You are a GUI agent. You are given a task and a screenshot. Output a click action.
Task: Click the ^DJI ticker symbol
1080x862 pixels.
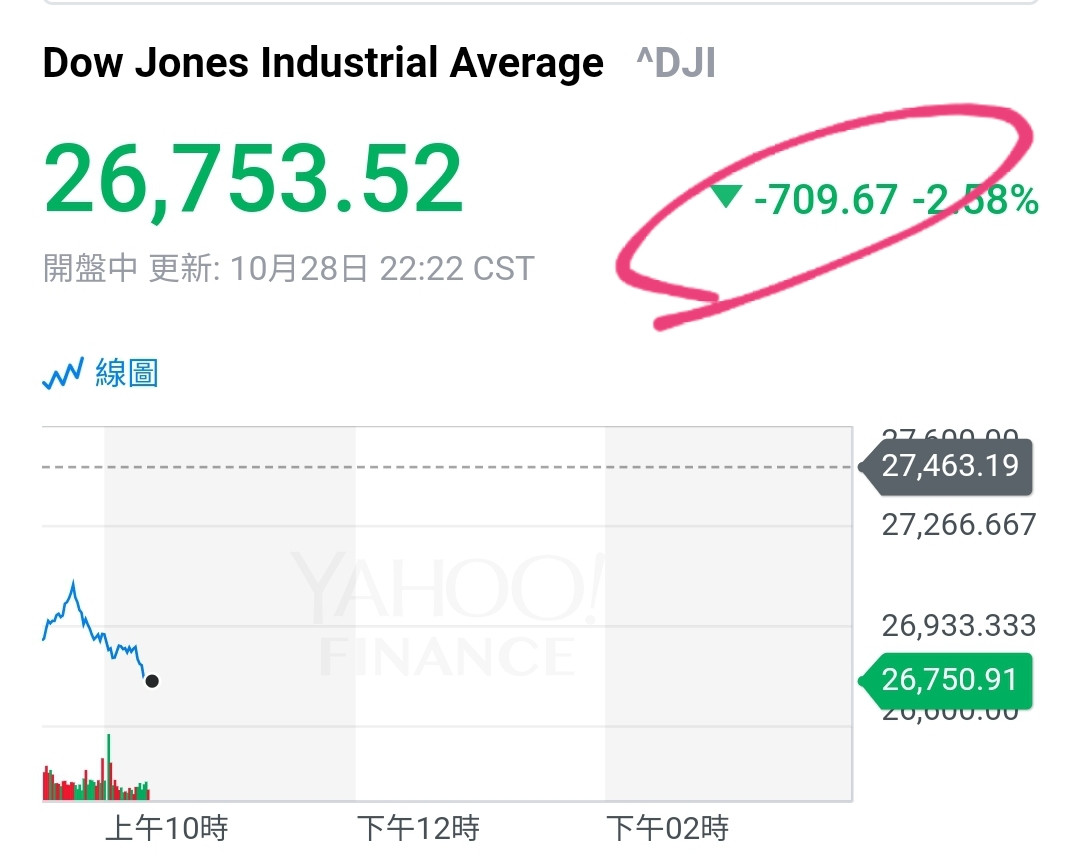click(x=676, y=64)
